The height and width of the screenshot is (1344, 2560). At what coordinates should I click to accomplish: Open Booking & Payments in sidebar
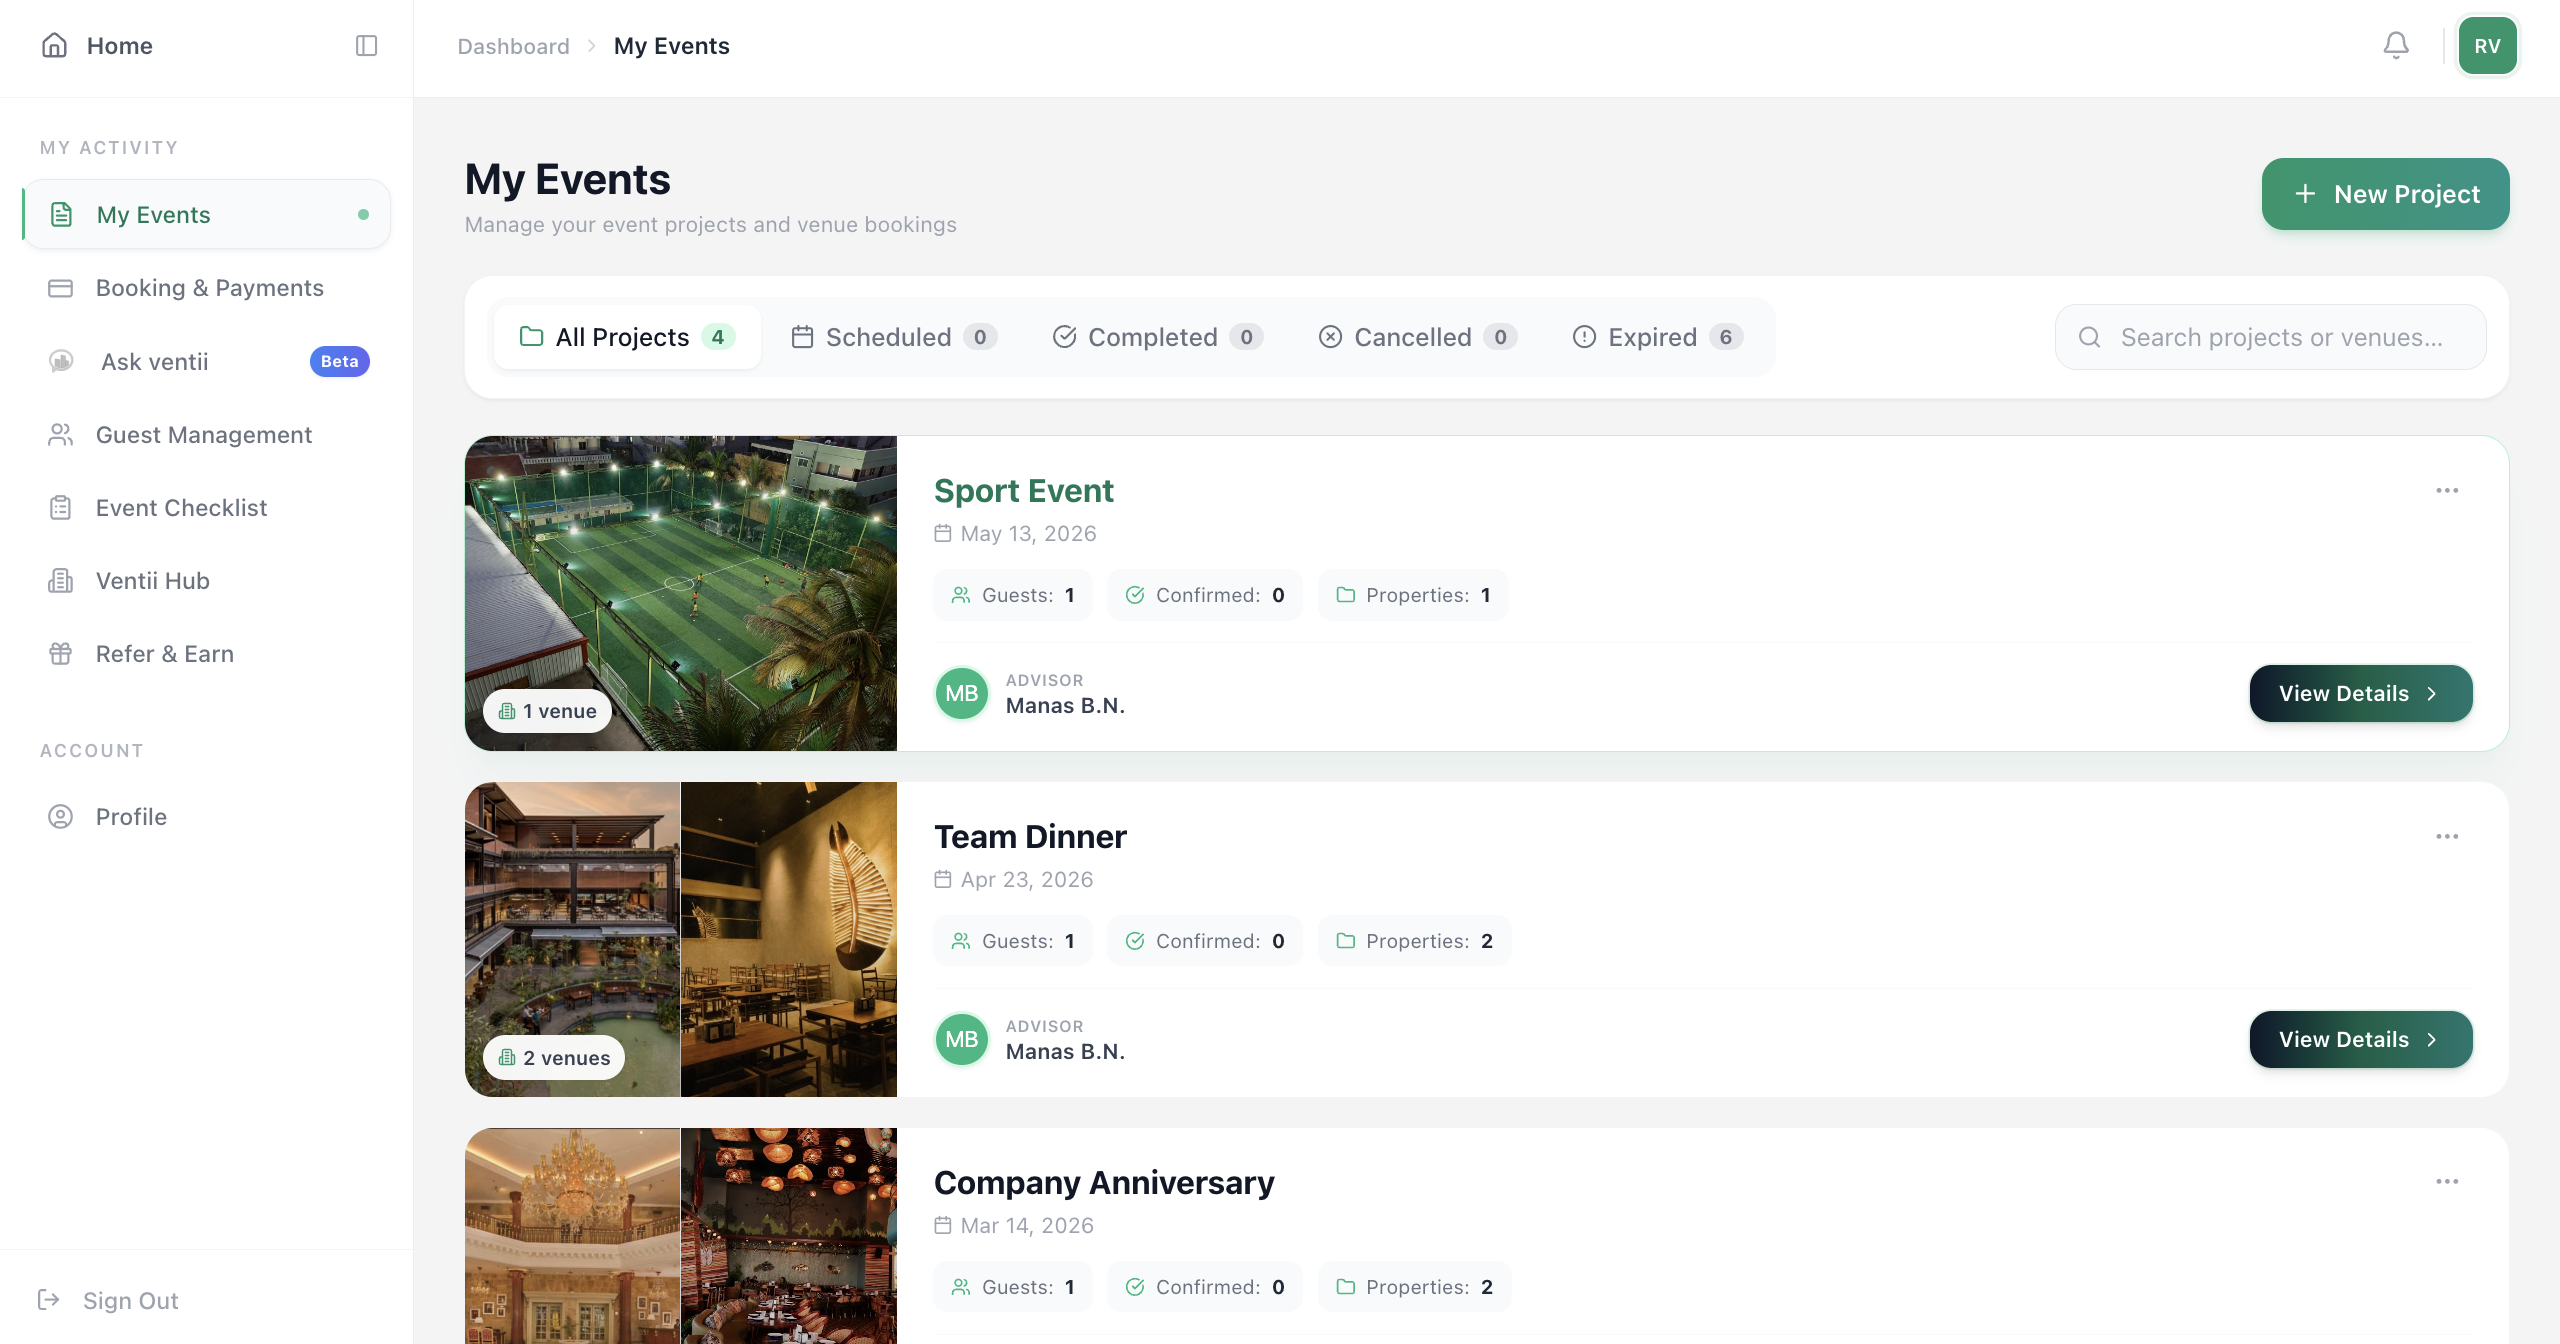click(207, 288)
